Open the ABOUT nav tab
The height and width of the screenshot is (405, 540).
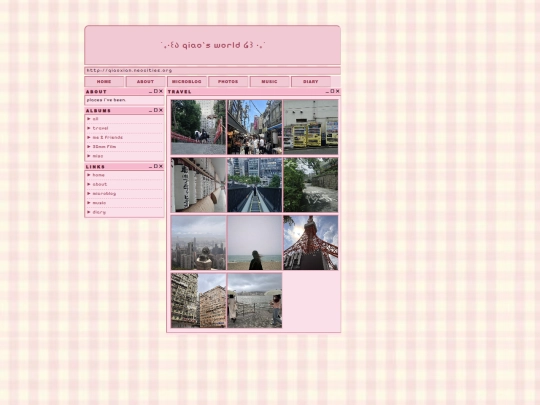[x=145, y=82]
